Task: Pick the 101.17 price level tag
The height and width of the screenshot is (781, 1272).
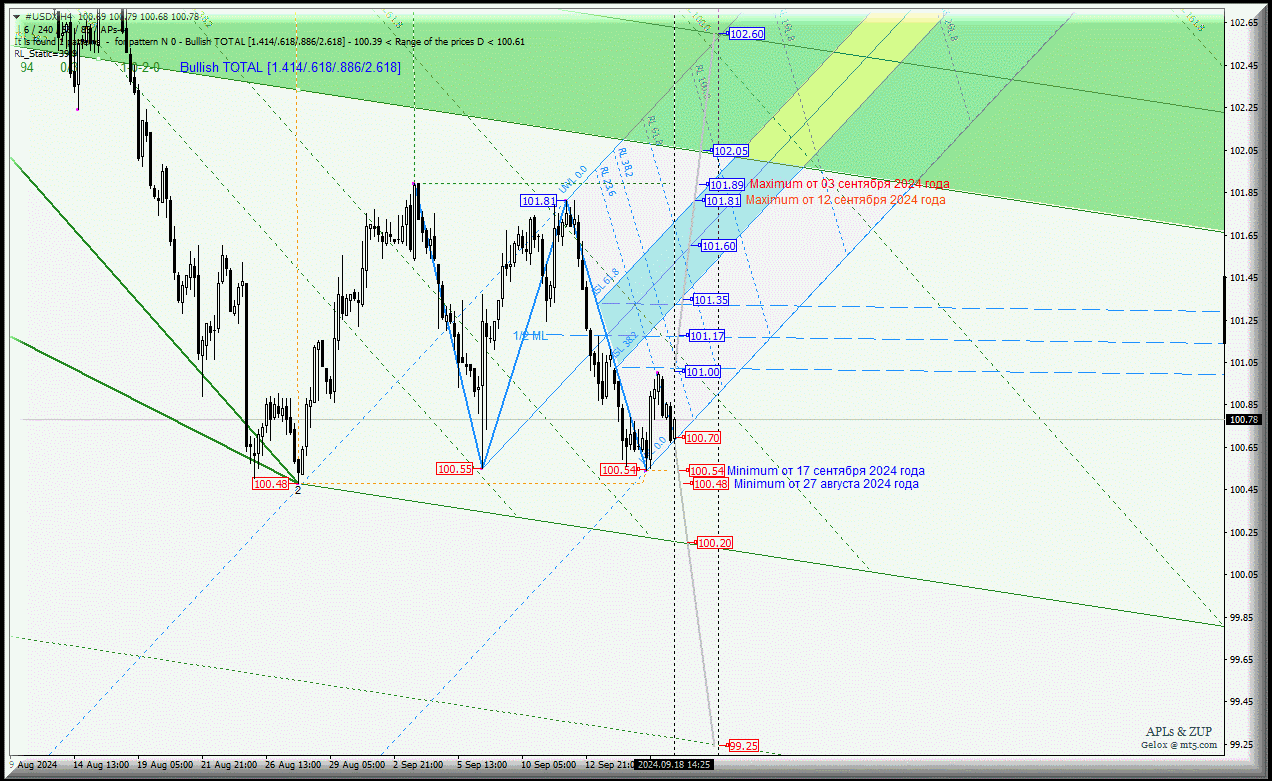Action: [707, 336]
